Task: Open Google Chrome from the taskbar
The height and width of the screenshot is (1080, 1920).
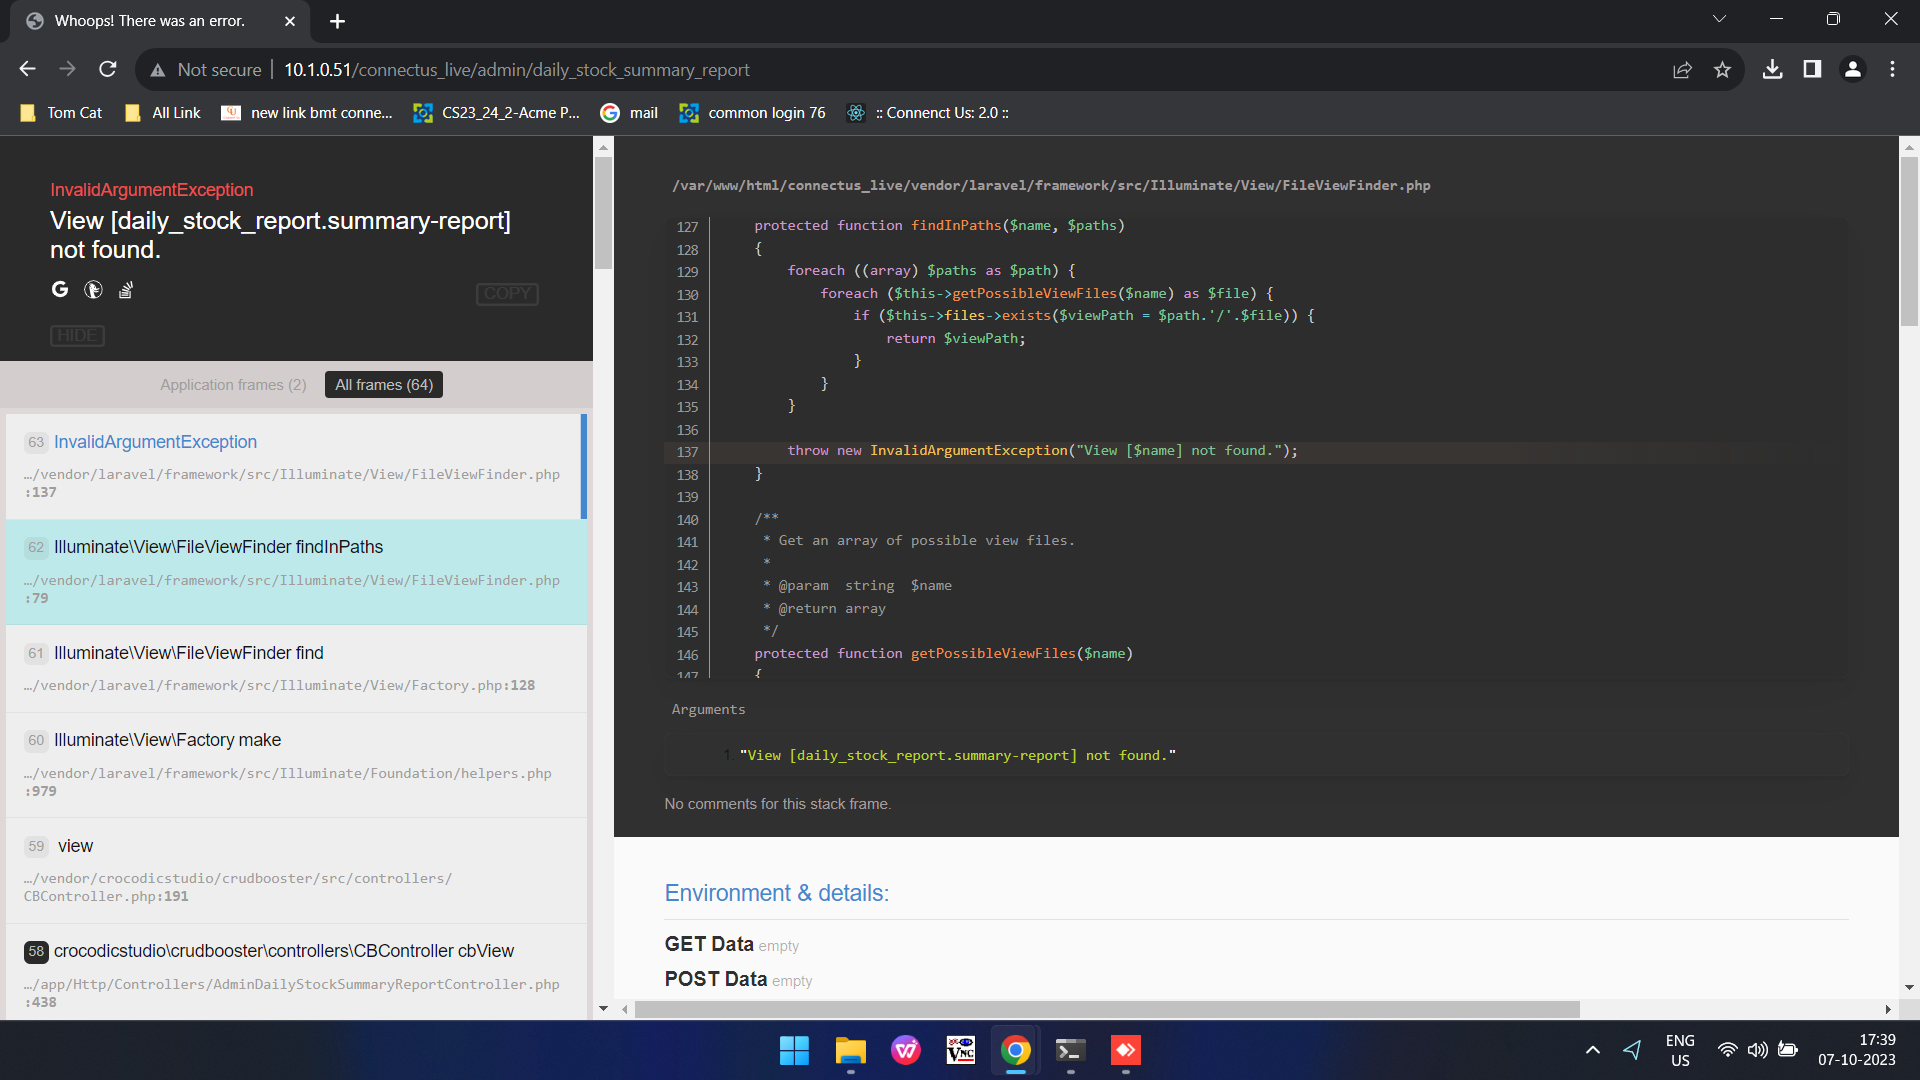Action: pos(1016,1050)
